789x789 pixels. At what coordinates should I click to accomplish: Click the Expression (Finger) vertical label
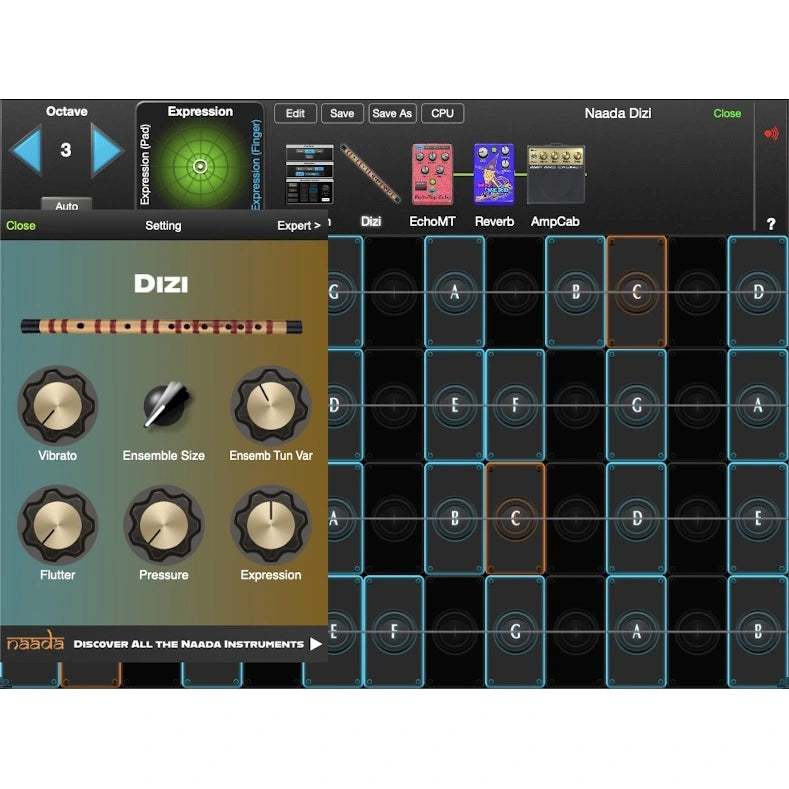[x=256, y=165]
